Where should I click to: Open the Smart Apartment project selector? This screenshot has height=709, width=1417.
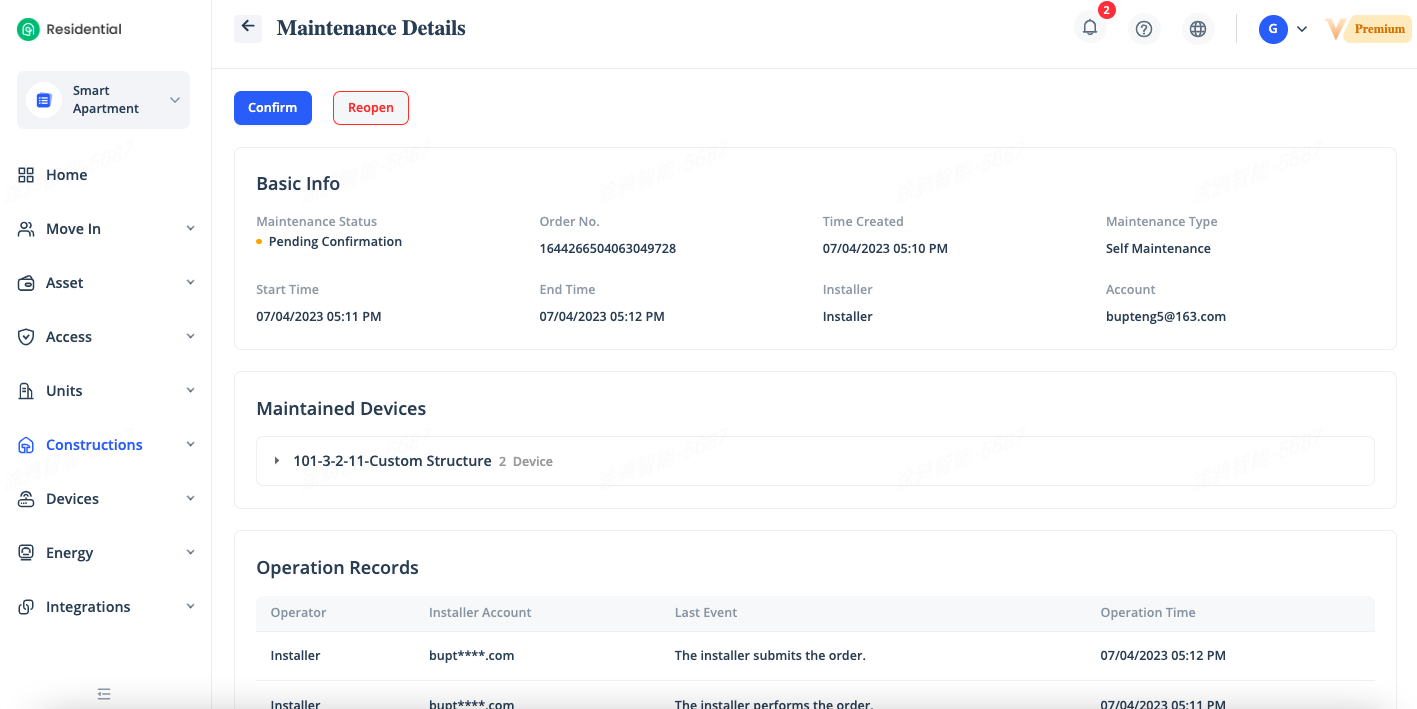(104, 100)
